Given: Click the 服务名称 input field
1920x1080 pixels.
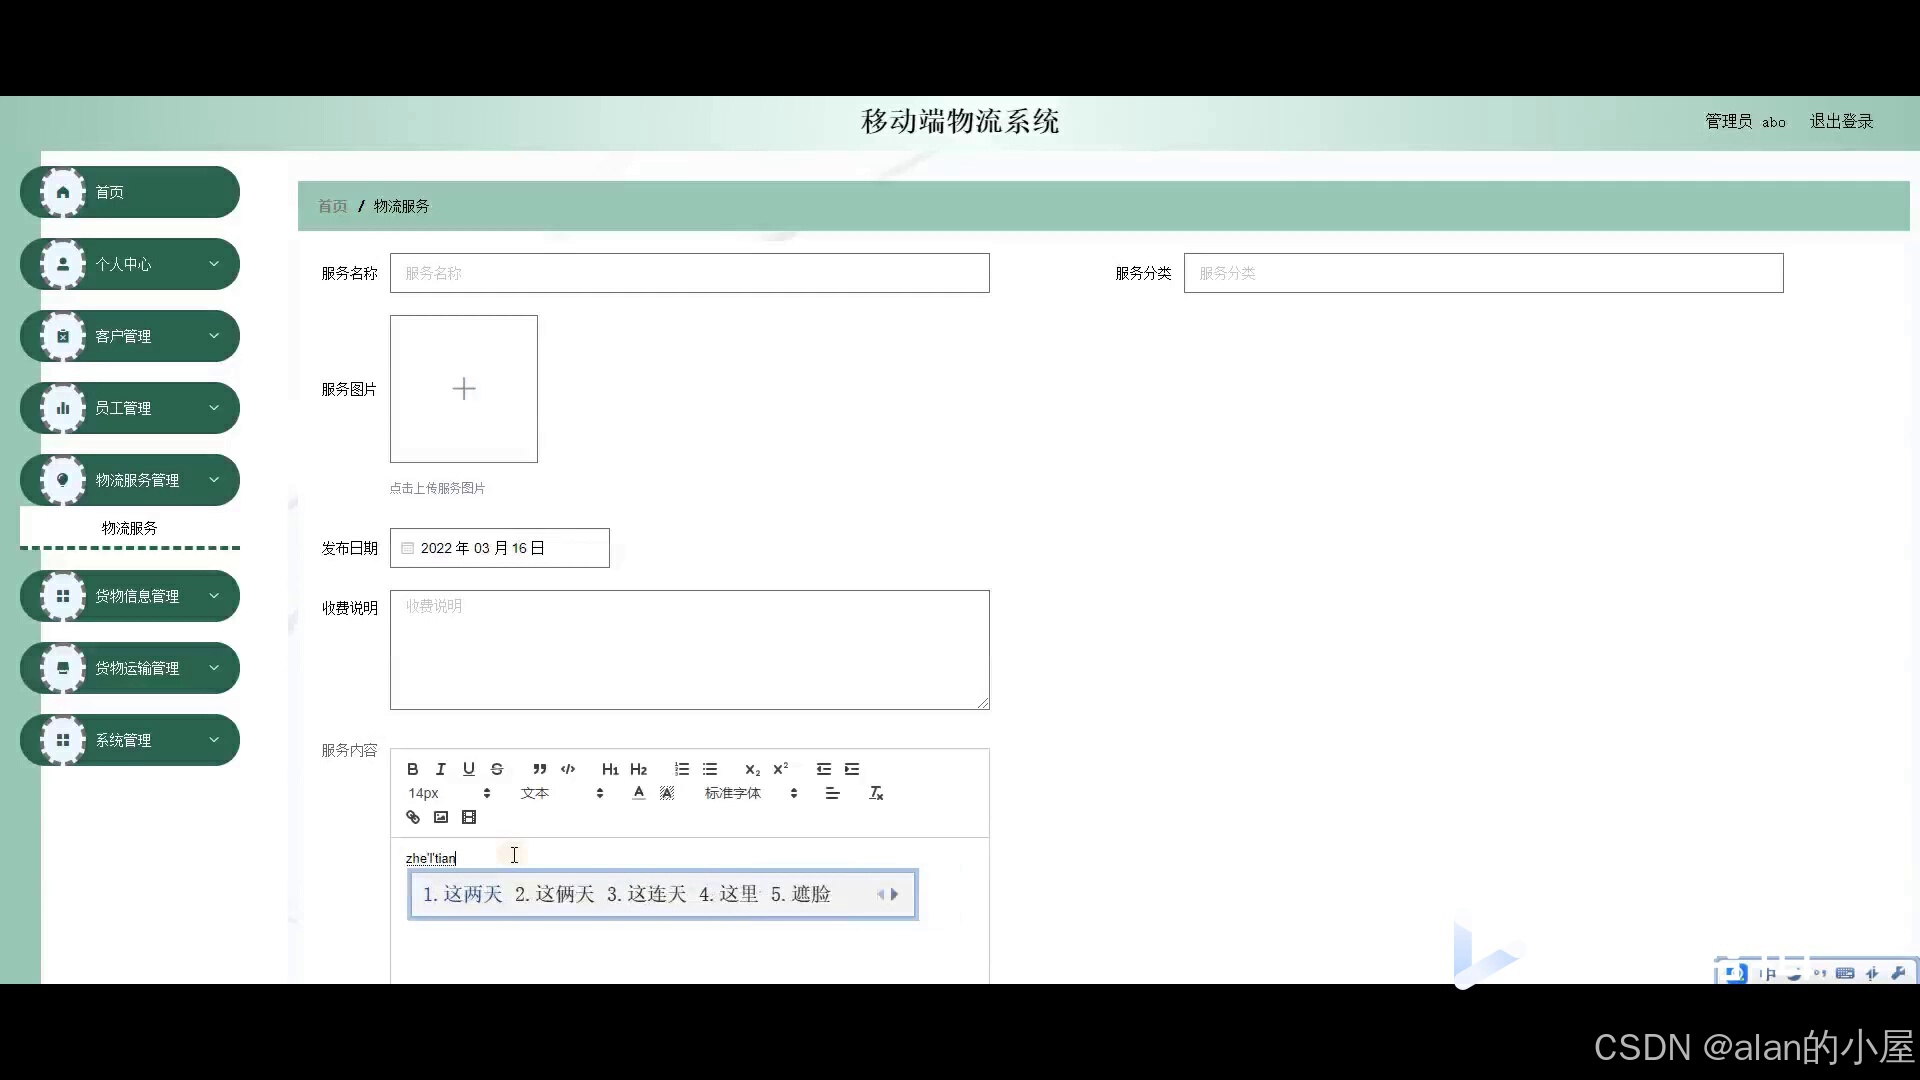Looking at the screenshot, I should pos(689,273).
